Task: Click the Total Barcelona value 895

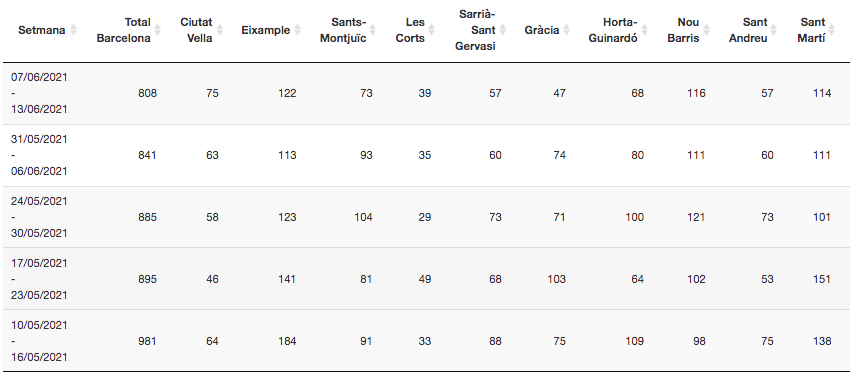Action: [147, 279]
